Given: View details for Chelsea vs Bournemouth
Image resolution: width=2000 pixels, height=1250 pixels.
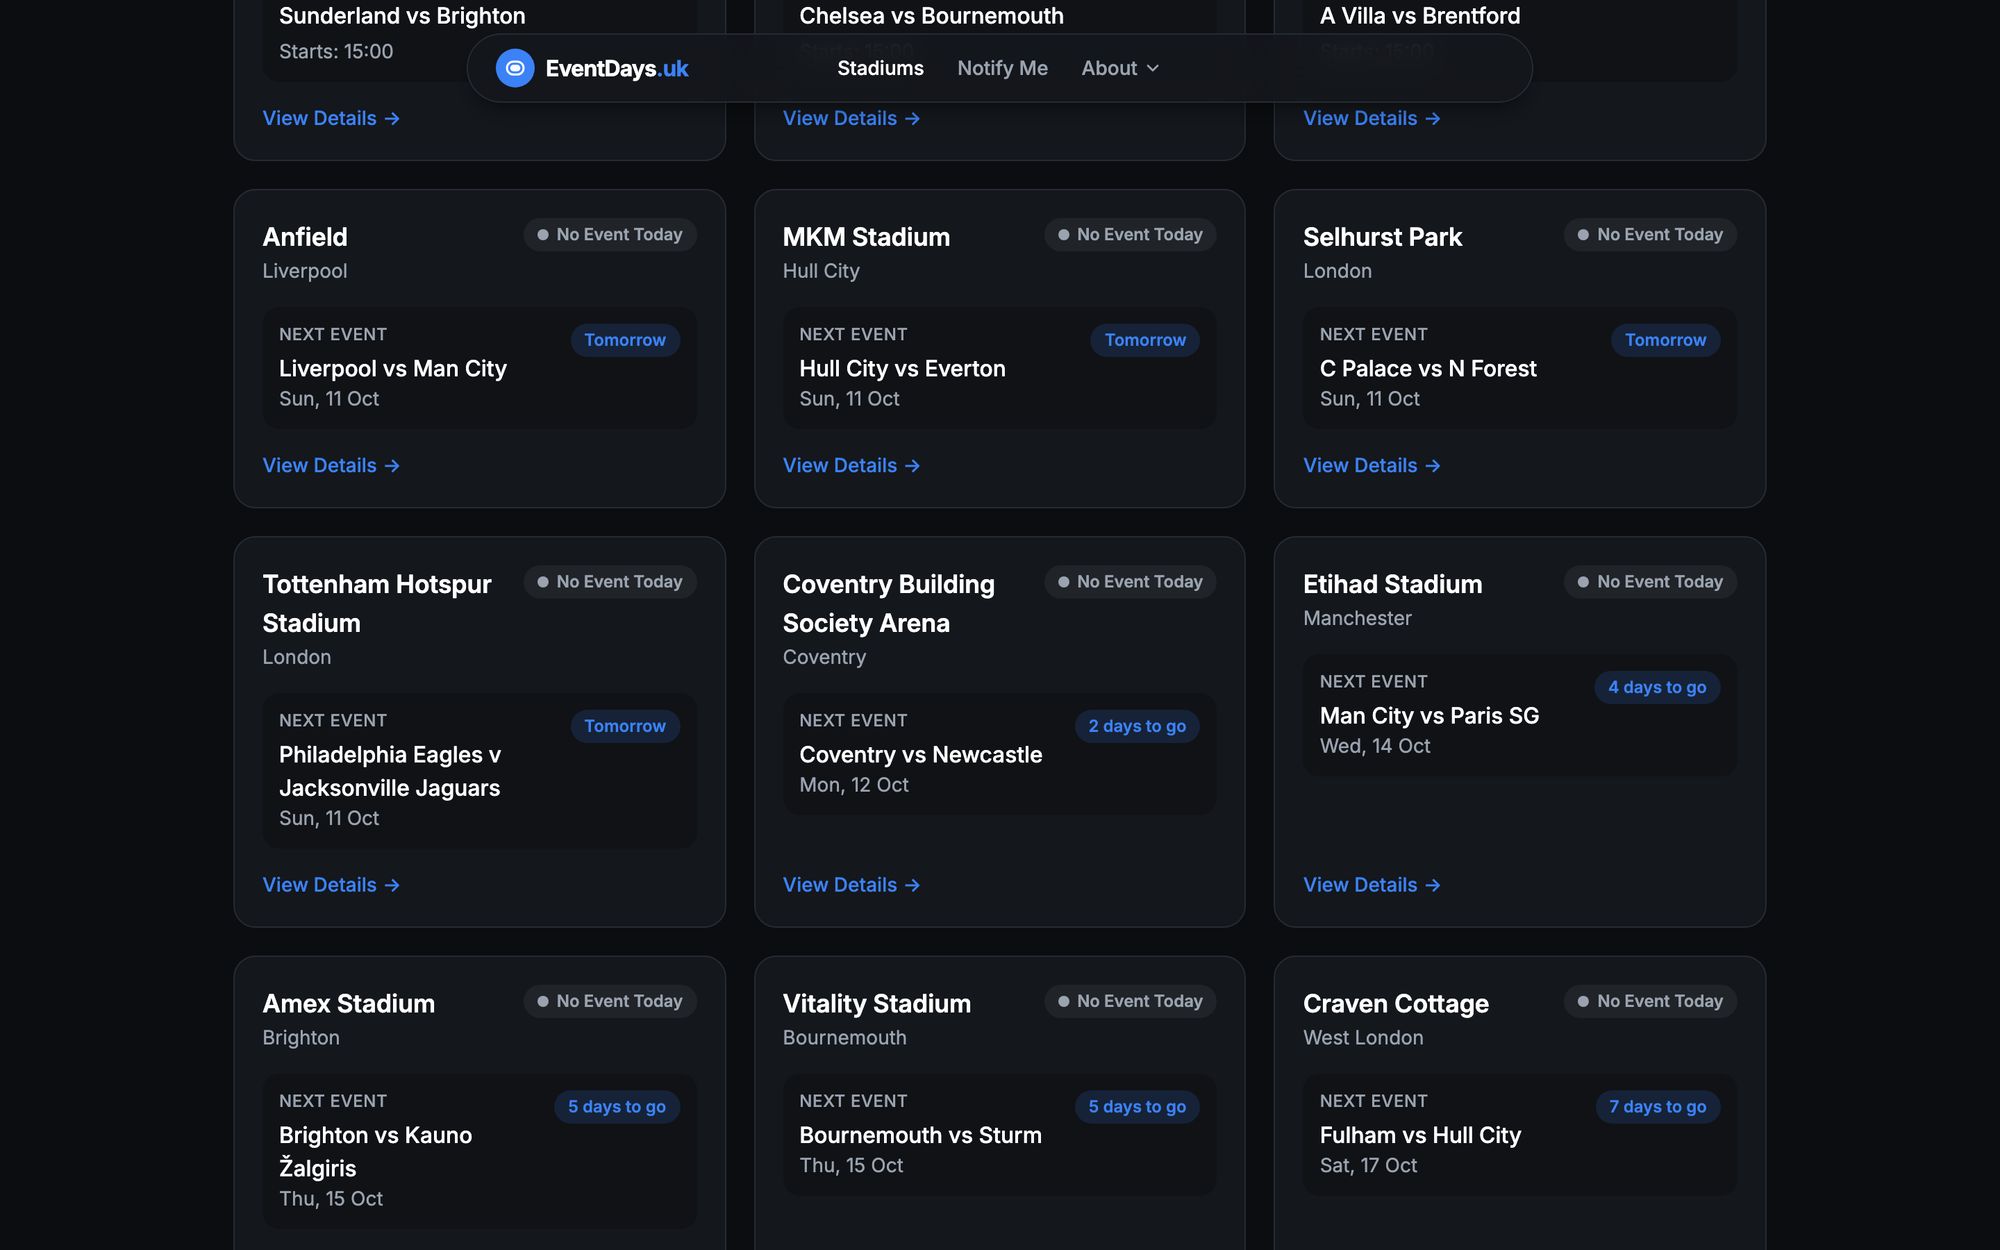Looking at the screenshot, I should [x=851, y=118].
